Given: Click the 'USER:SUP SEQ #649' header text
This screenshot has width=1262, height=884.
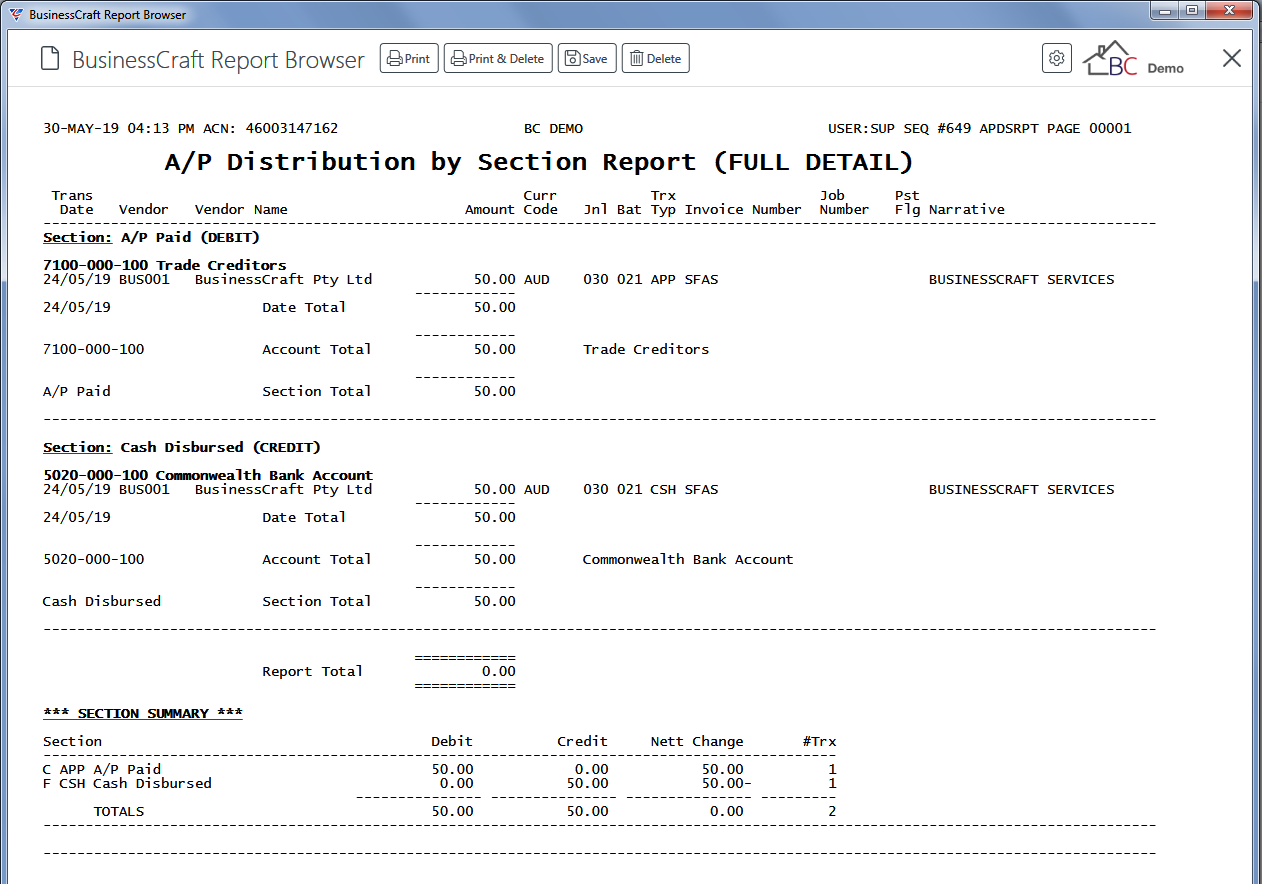Looking at the screenshot, I should [x=900, y=128].
